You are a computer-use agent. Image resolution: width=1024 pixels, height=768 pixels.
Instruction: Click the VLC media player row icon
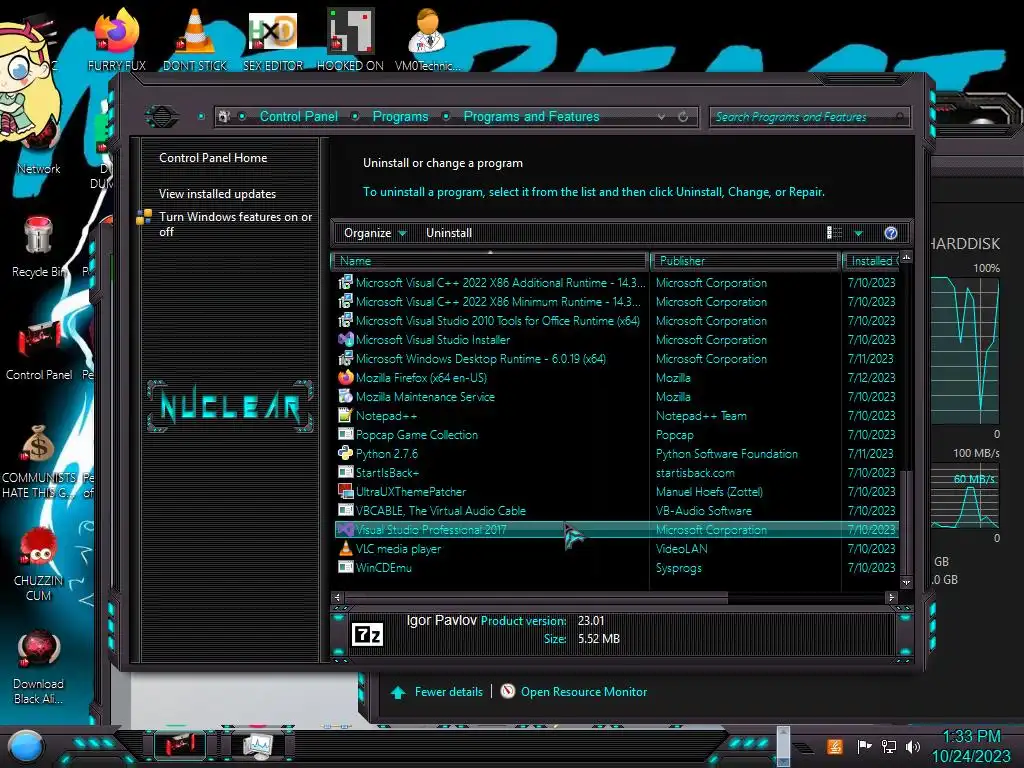click(x=345, y=549)
